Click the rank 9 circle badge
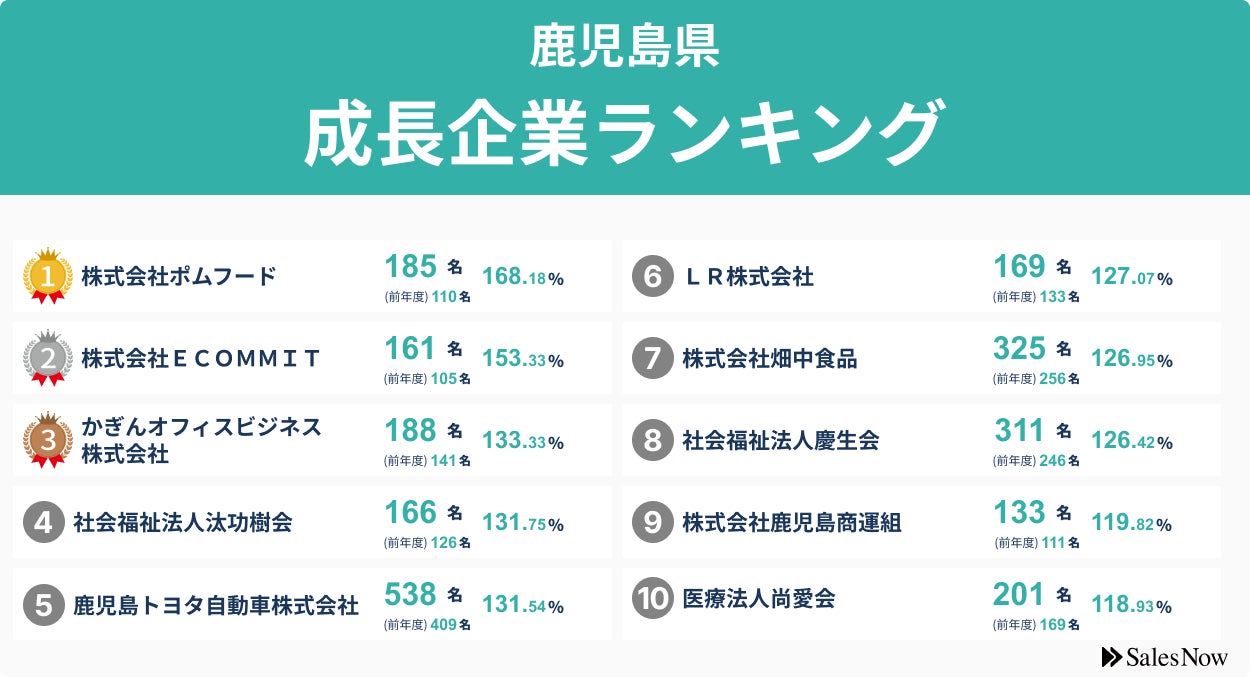The image size is (1250, 677). [x=652, y=523]
